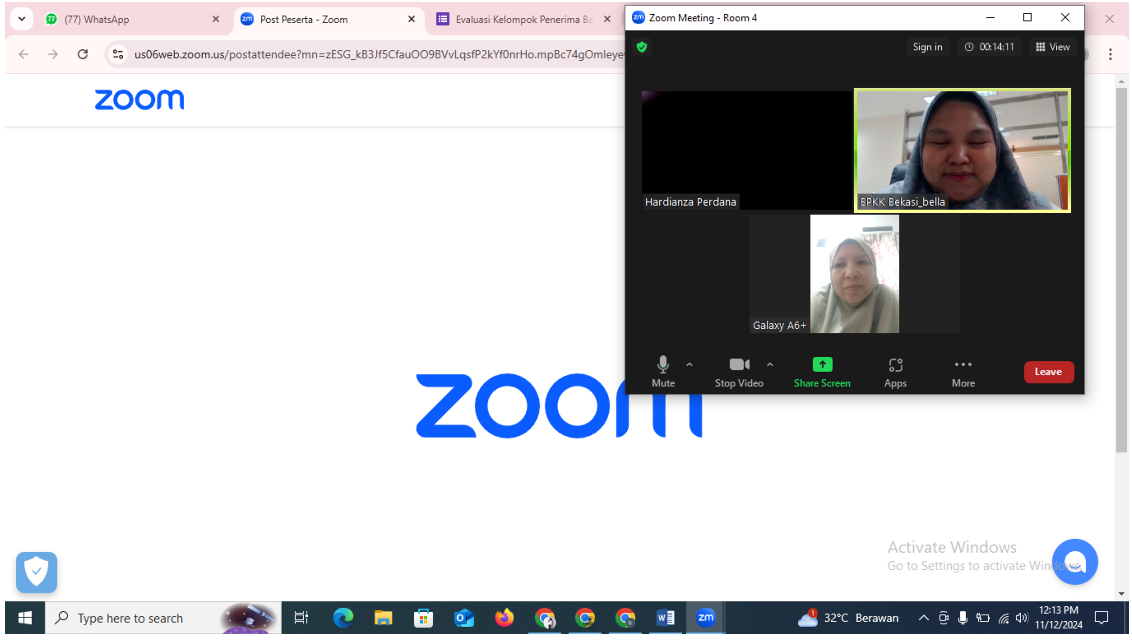Click the Type here to search box

162,619
